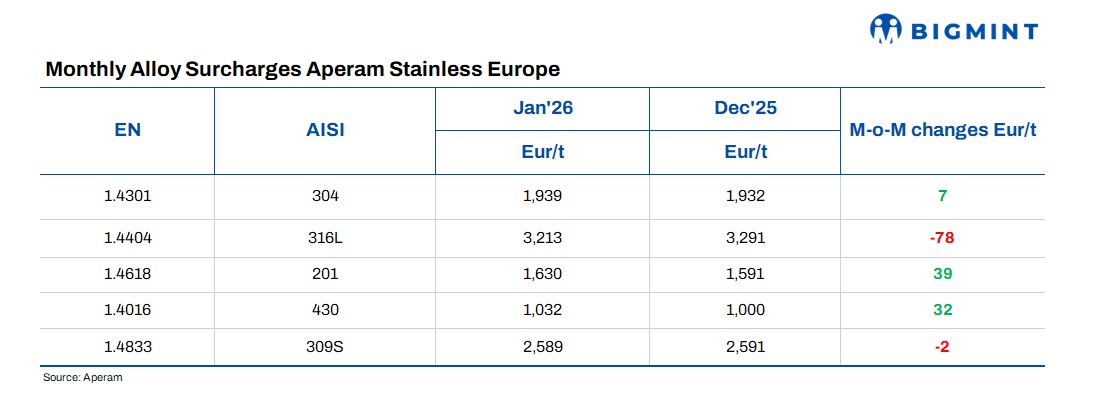Screen dimensions: 1098x406
Task: Click the Source: Aperam footnote
Action: pyautogui.click(x=82, y=378)
